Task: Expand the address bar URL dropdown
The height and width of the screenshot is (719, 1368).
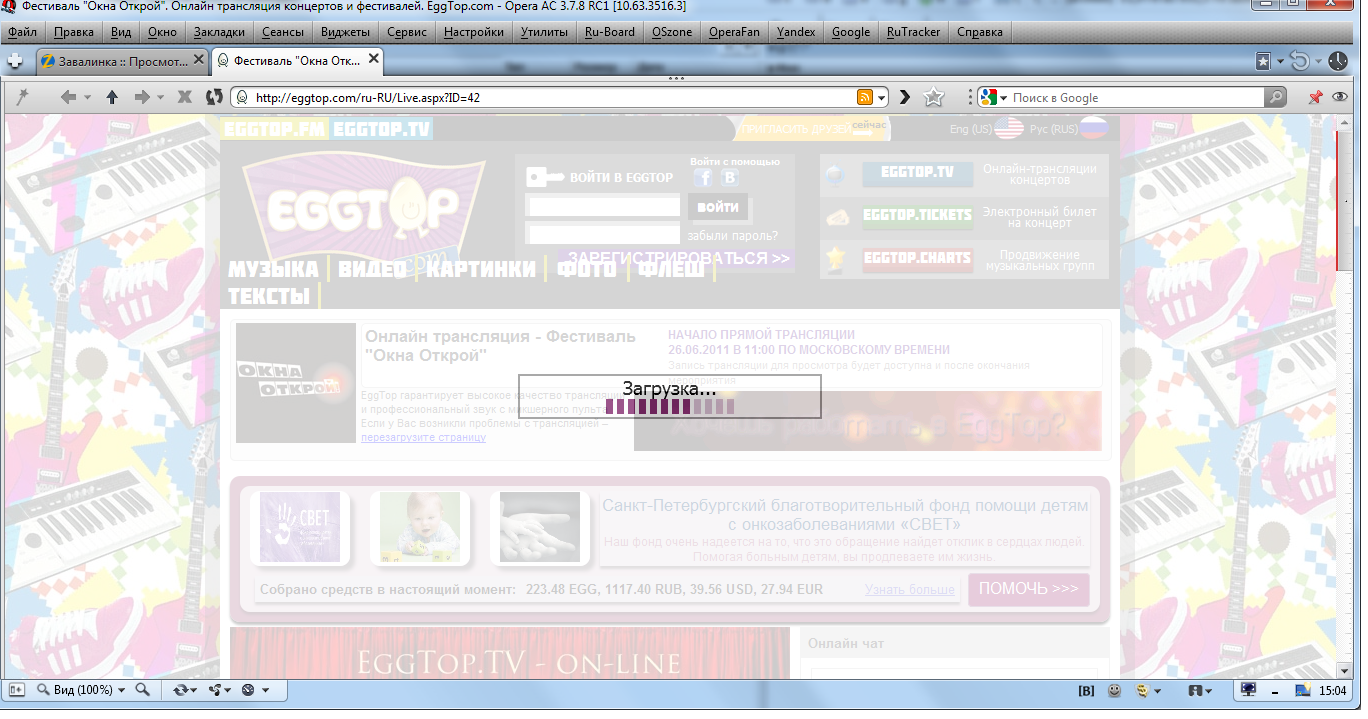Action: [882, 98]
